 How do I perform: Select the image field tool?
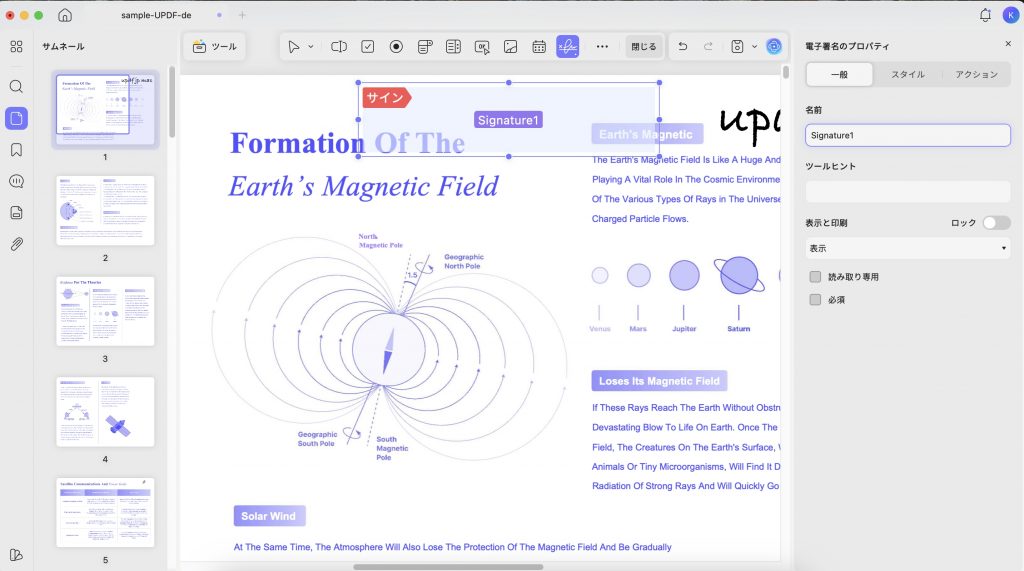pyautogui.click(x=511, y=46)
